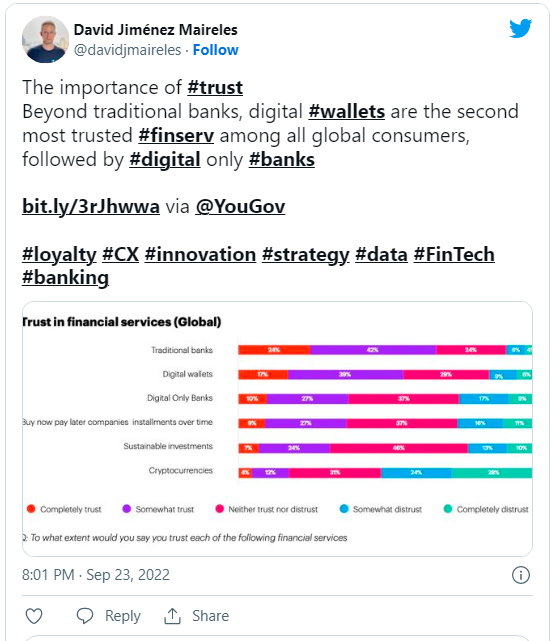Open the #finserv hashtag link
The image size is (556, 641).
point(176,136)
